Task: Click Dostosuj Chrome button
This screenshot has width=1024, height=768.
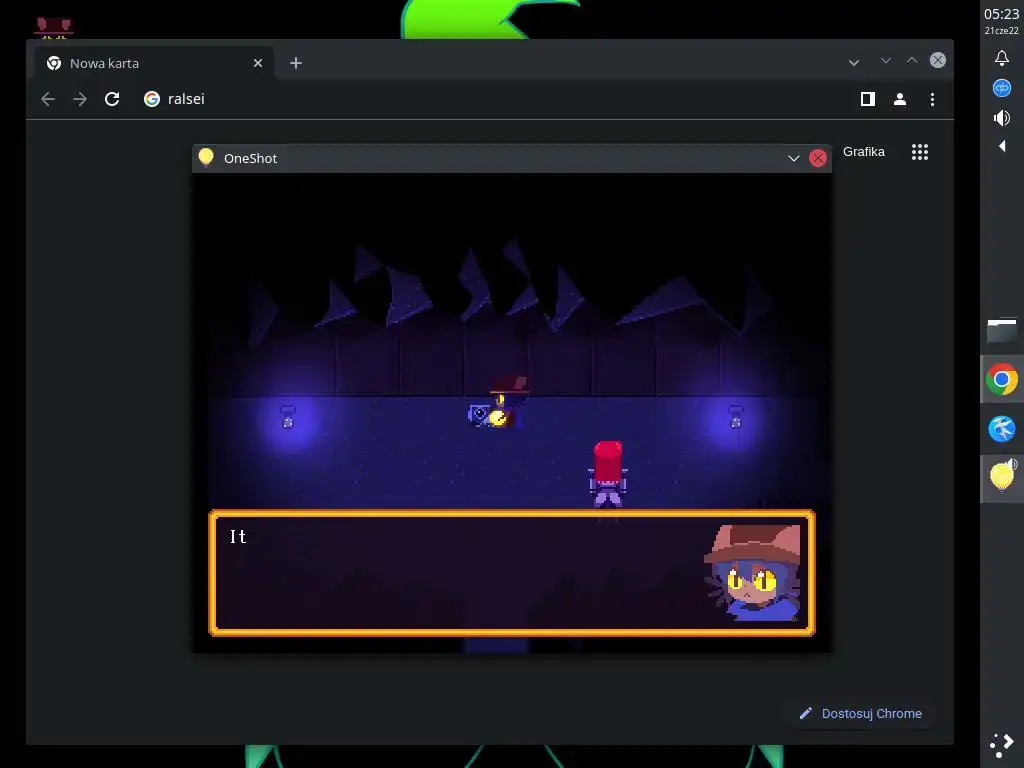Action: coord(861,714)
